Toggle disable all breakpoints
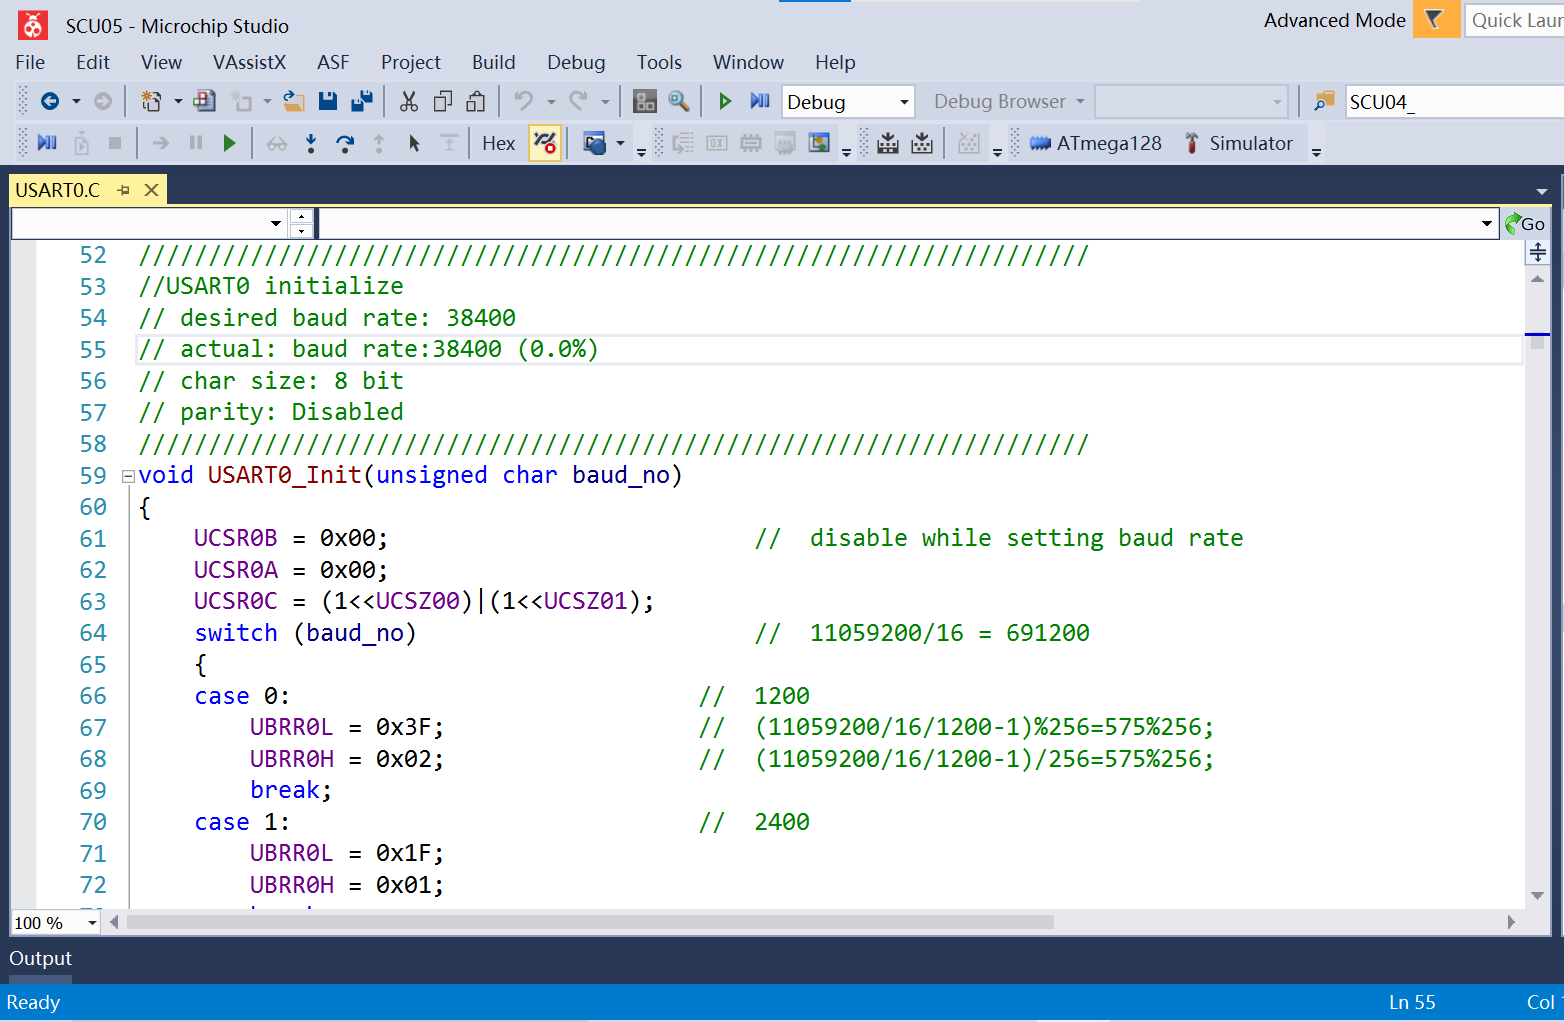 pyautogui.click(x=545, y=143)
